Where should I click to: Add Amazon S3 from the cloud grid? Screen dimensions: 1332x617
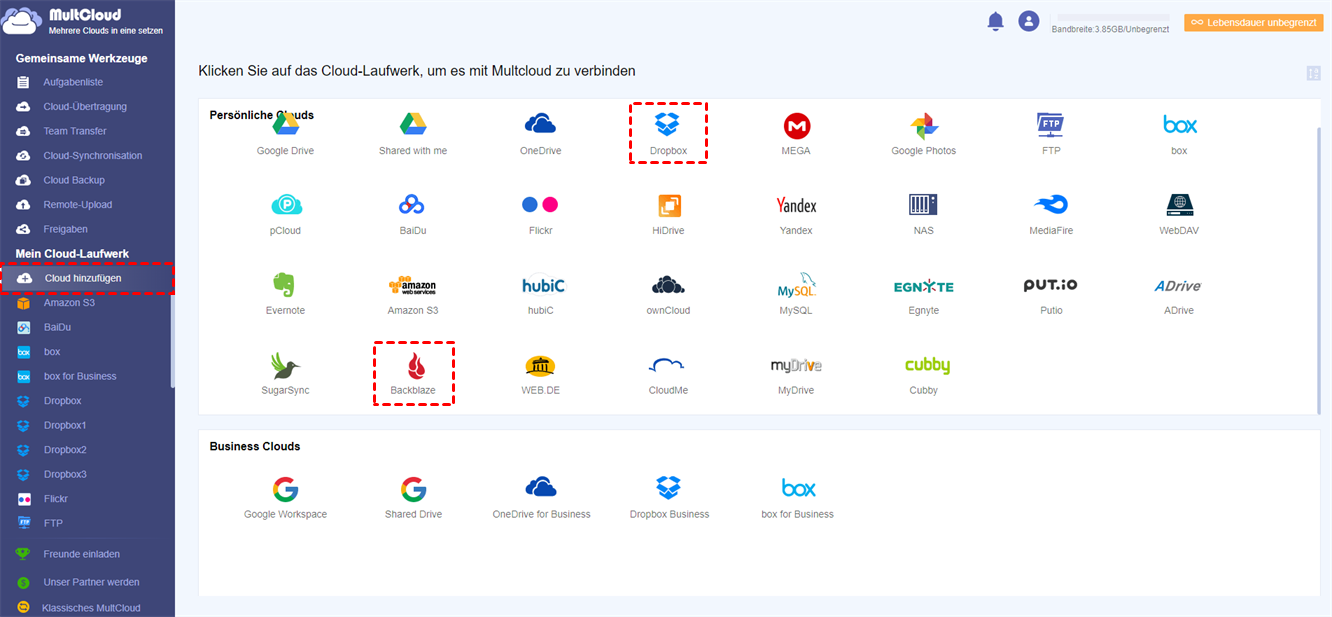pyautogui.click(x=413, y=294)
